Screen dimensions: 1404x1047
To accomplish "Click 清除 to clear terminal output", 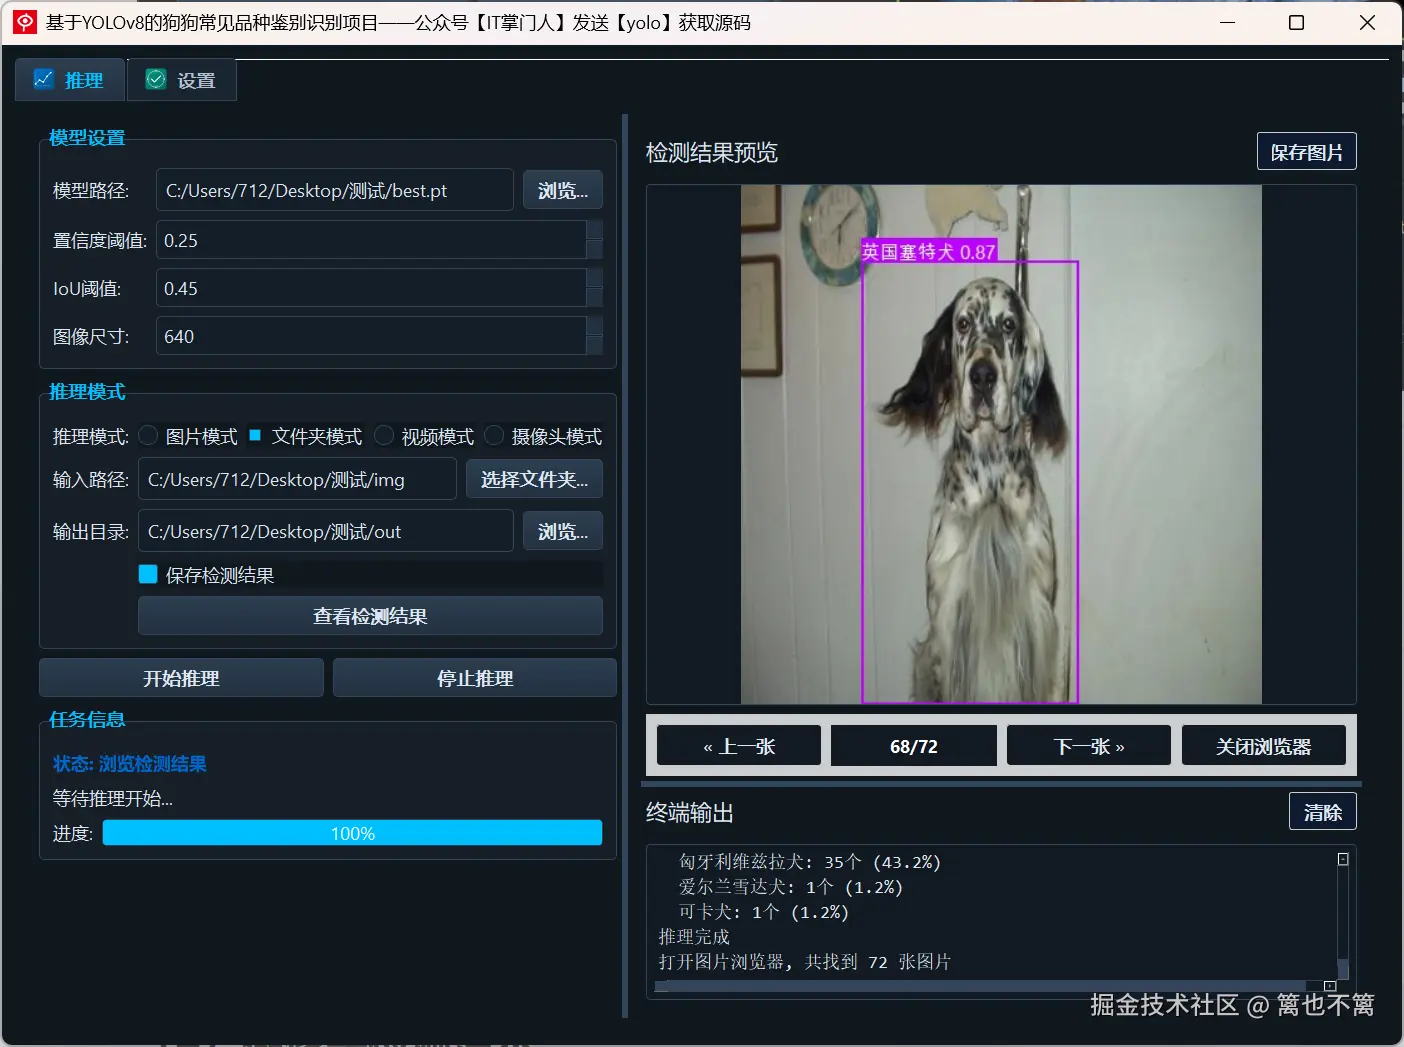I will point(1322,812).
